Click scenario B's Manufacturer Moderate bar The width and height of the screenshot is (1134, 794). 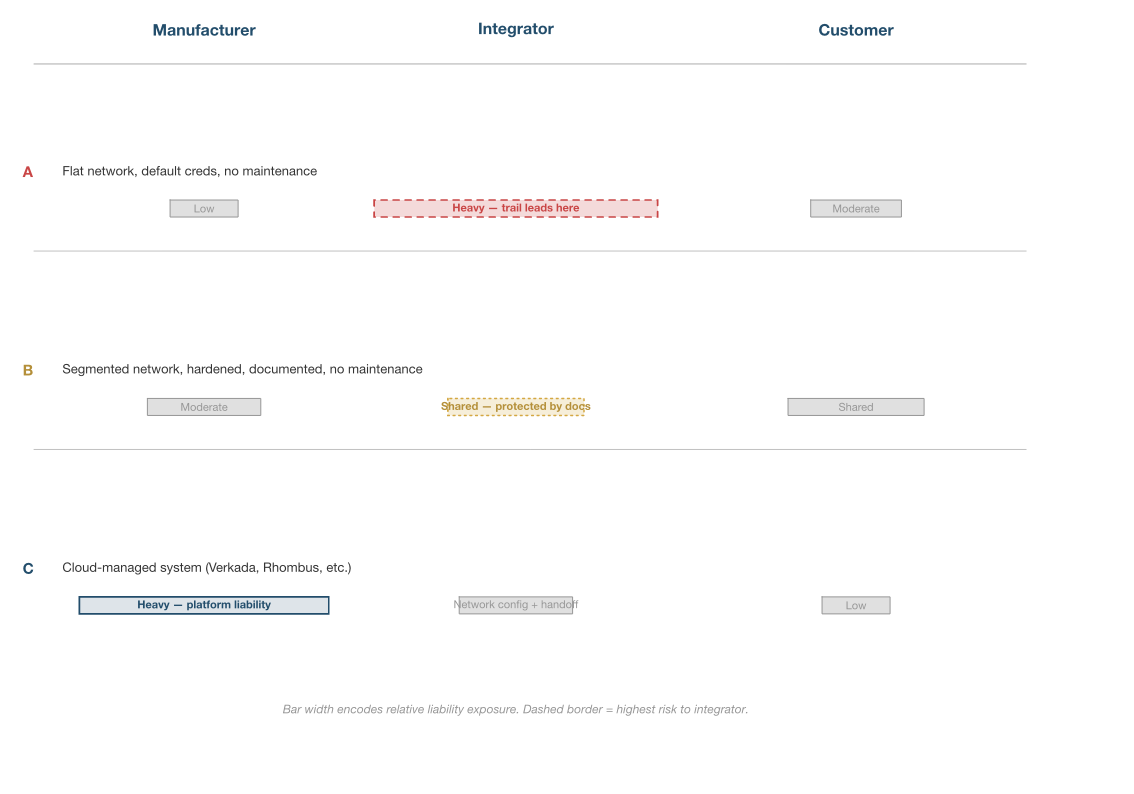click(x=204, y=407)
